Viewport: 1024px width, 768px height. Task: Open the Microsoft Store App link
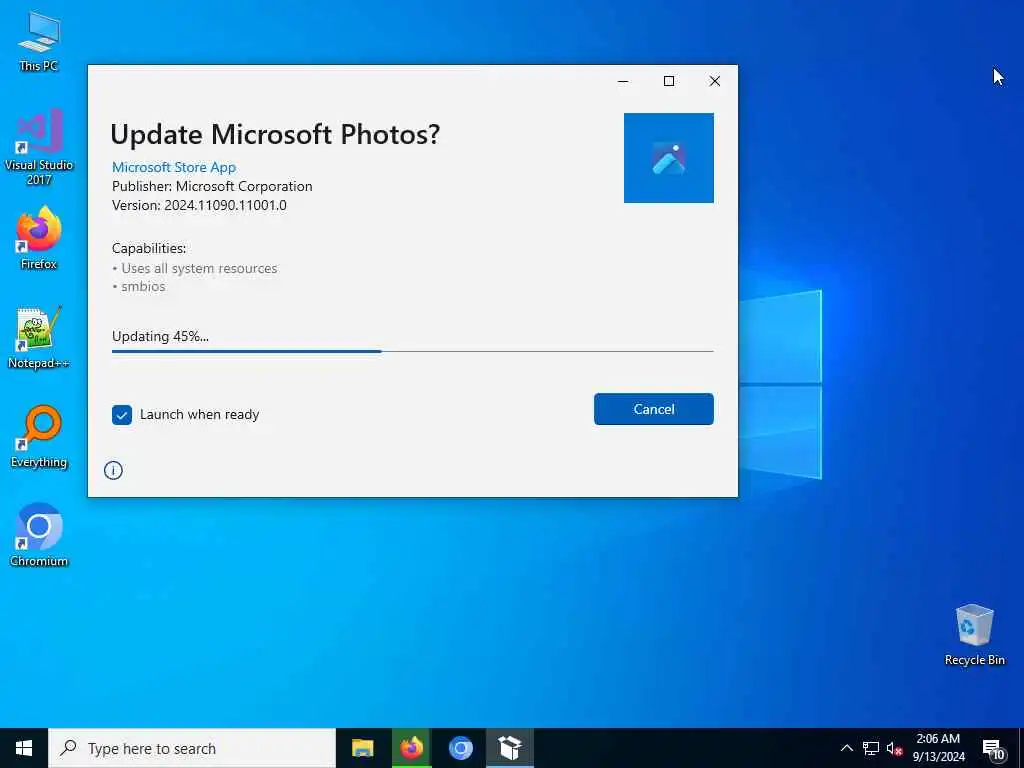pyautogui.click(x=174, y=167)
